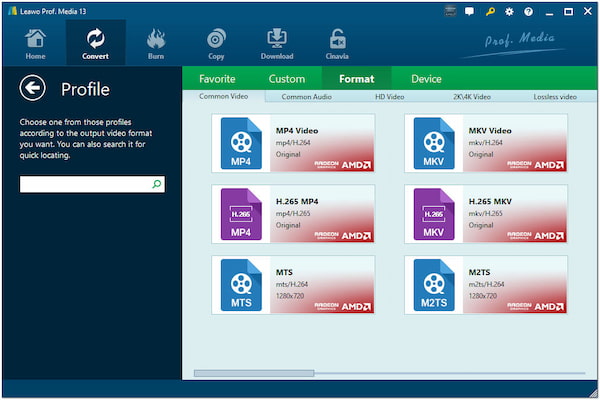Click the Home icon in top toolbar

point(35,43)
